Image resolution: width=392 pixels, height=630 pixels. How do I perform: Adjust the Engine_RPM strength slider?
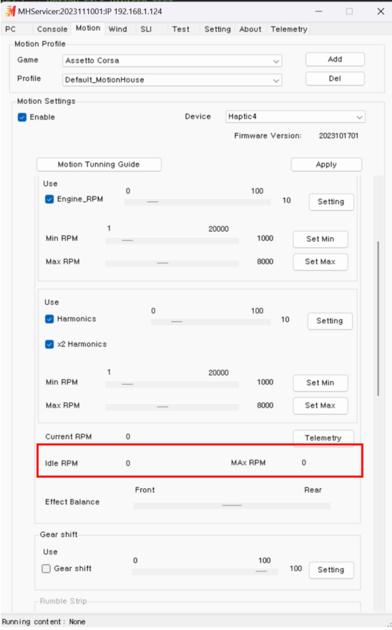[x=198, y=202]
